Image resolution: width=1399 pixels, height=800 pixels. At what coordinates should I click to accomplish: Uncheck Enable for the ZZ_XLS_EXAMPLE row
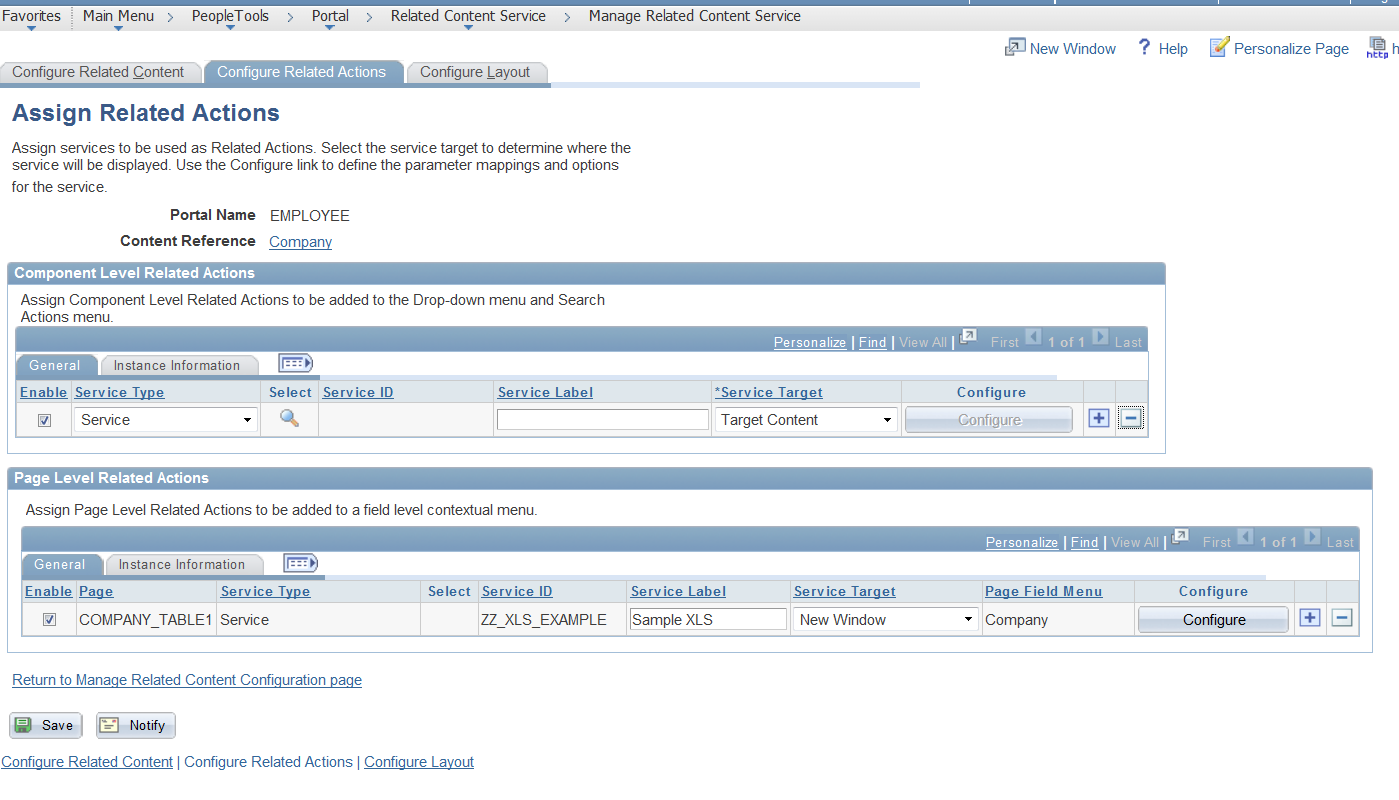pyautogui.click(x=49, y=618)
